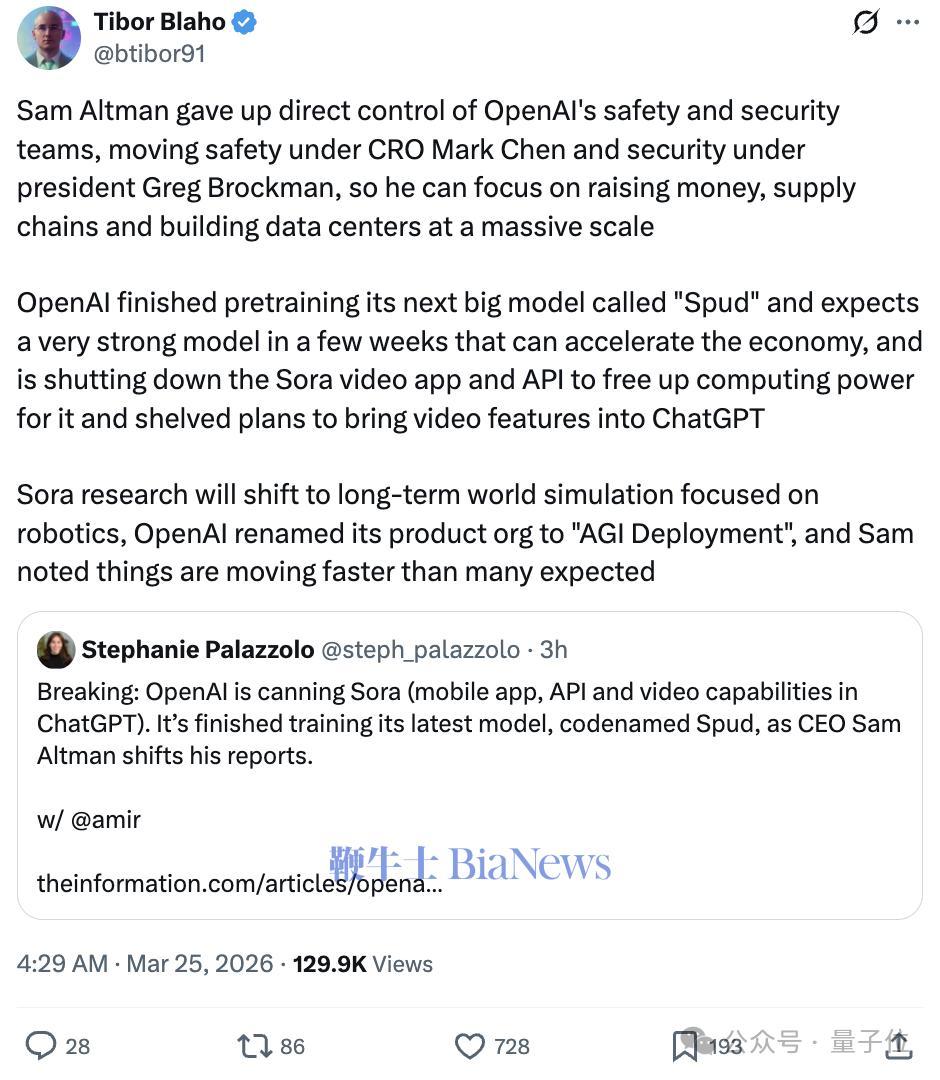Repost this tweet via retweet icon

click(254, 1046)
